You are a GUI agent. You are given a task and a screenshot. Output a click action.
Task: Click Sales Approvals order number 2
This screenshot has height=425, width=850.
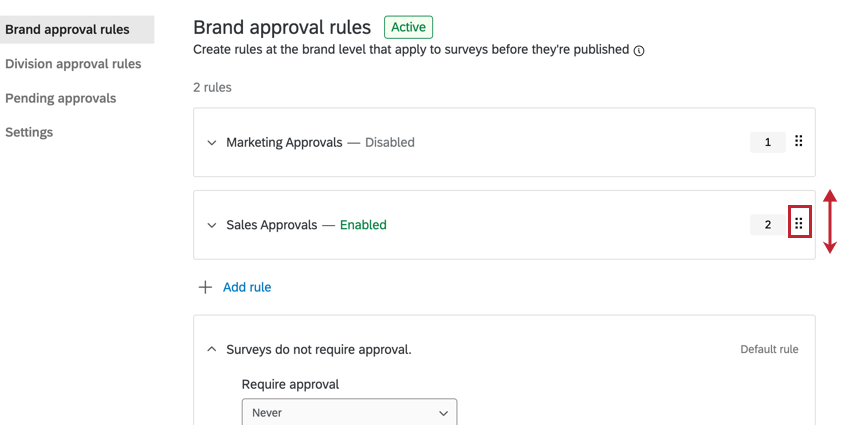768,225
